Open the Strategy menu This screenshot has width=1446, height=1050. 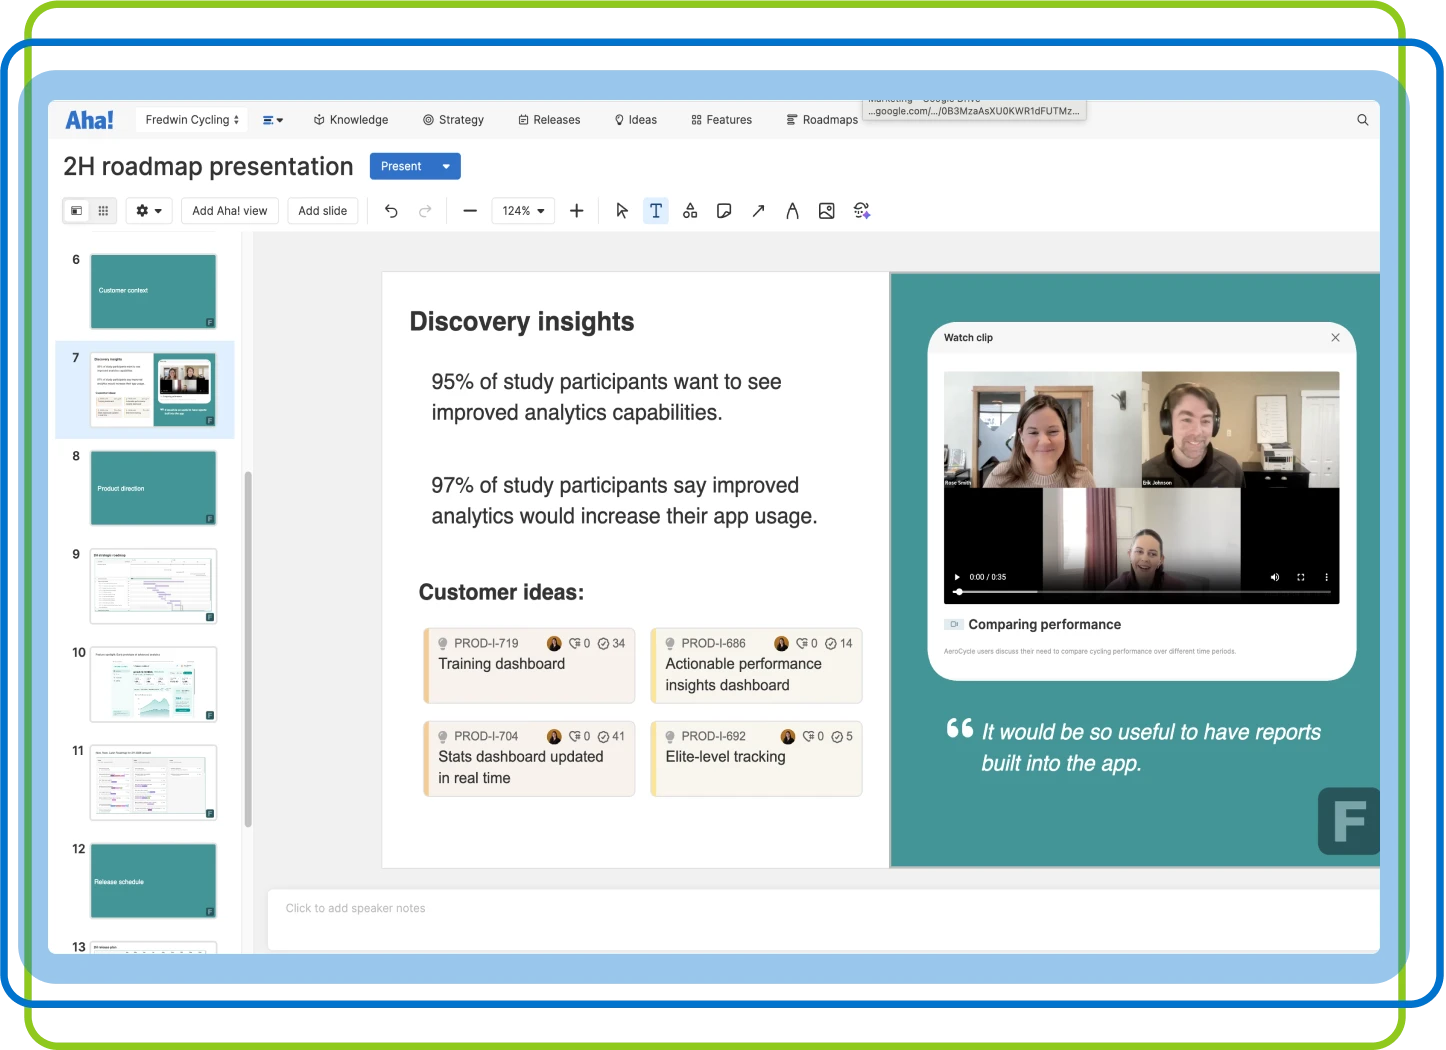coord(453,120)
